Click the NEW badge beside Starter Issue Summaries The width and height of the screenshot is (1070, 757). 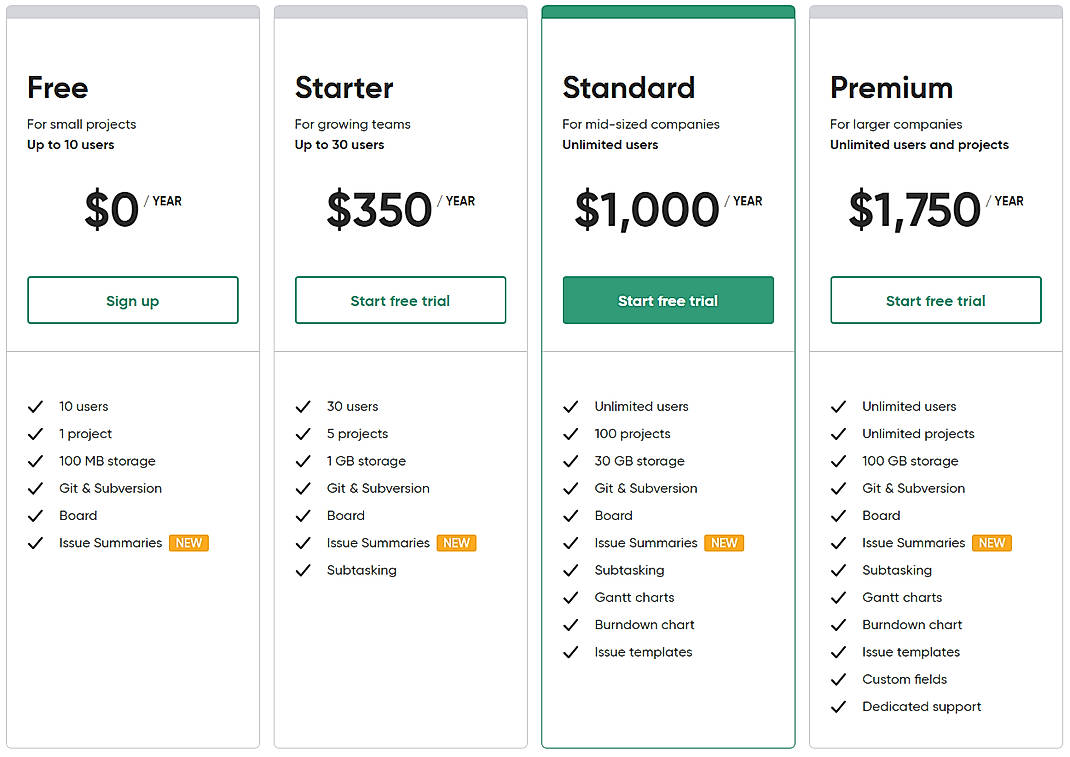456,542
